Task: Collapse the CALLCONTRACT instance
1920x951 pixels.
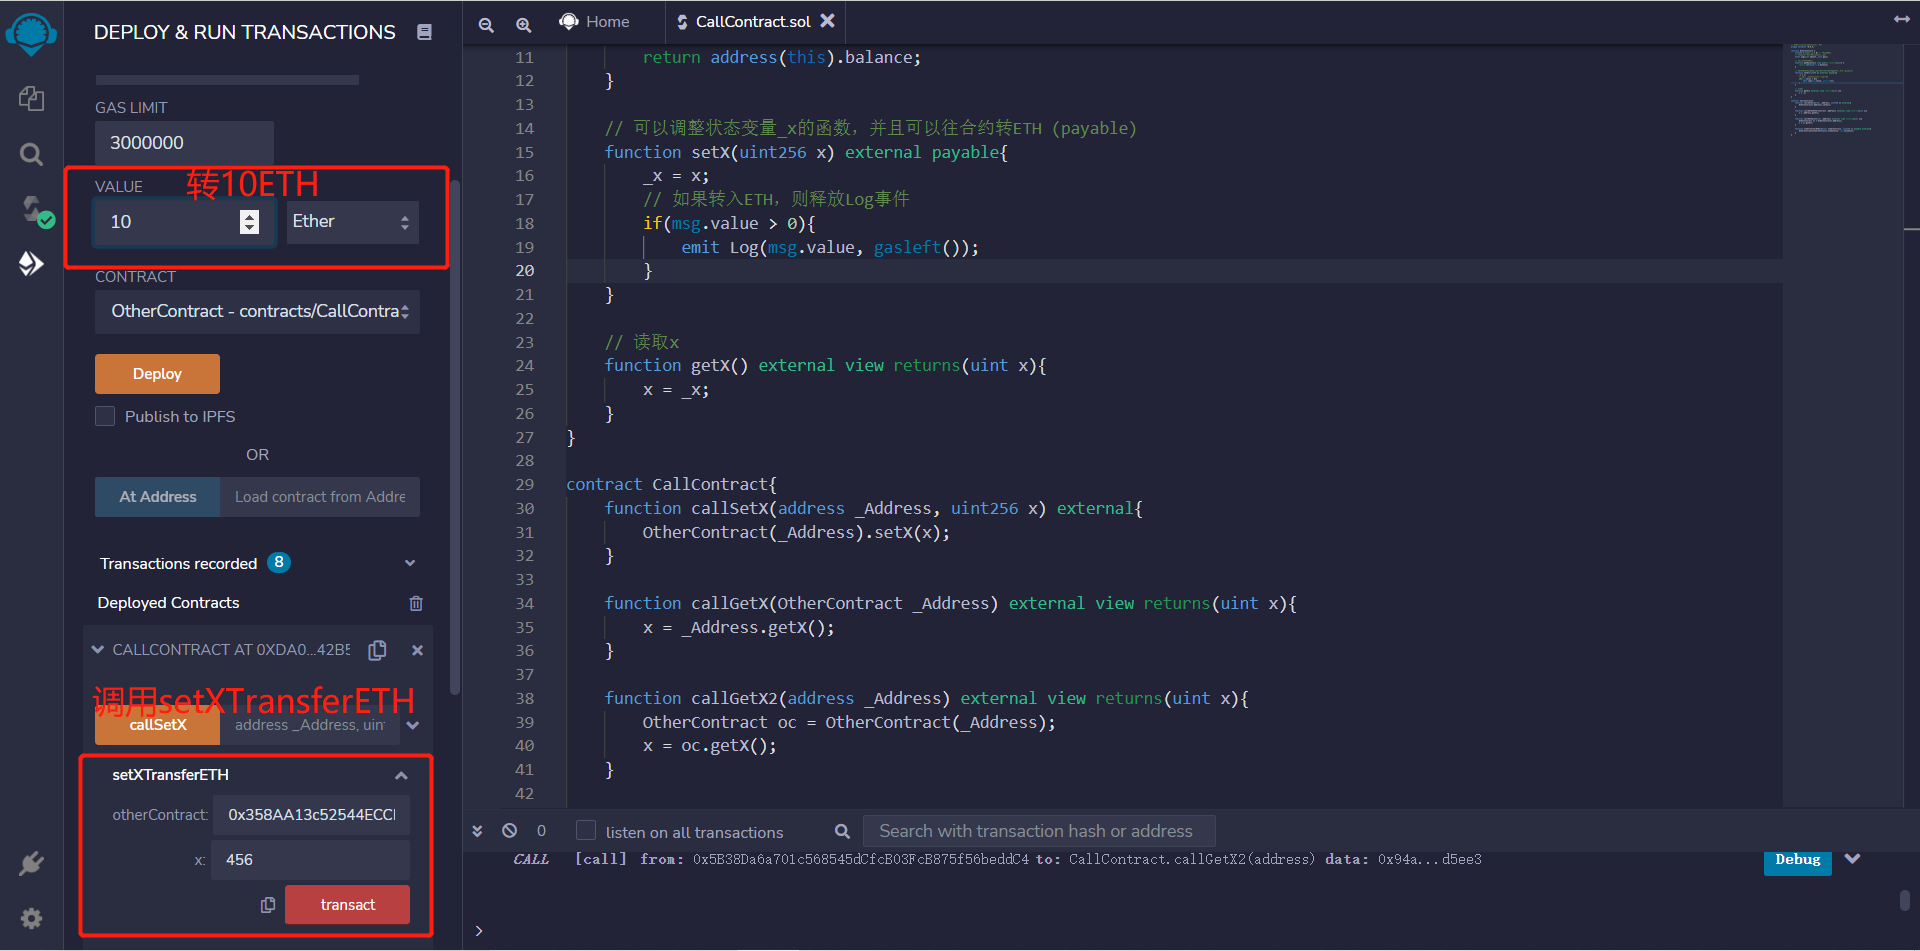Action: pos(98,650)
